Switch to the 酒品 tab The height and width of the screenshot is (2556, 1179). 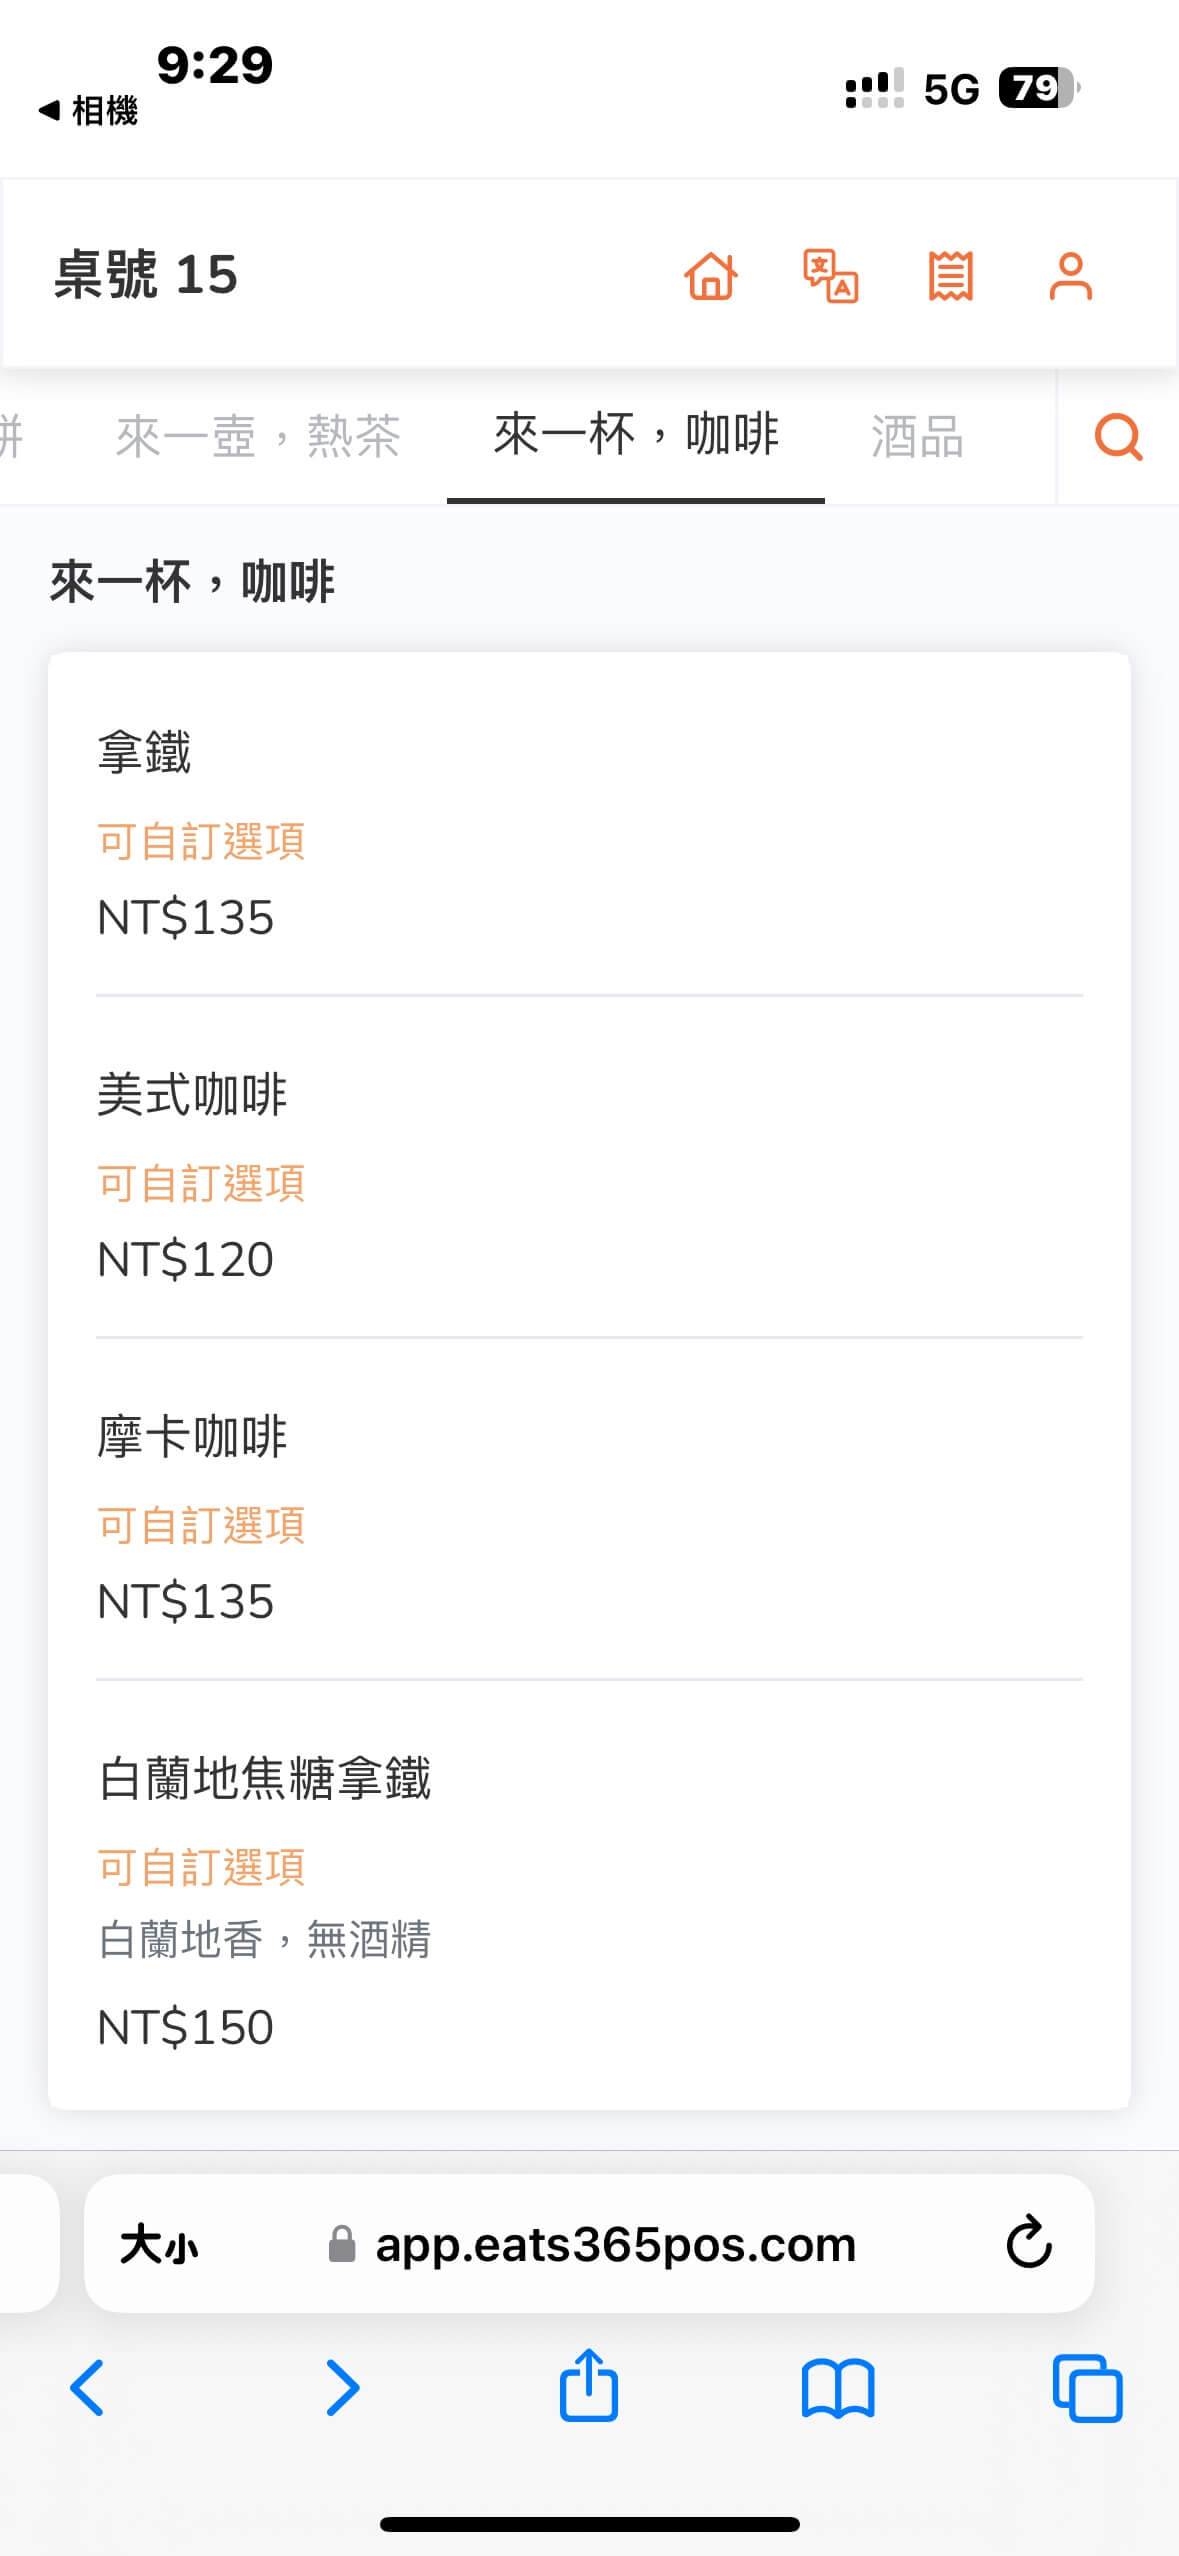coord(917,437)
